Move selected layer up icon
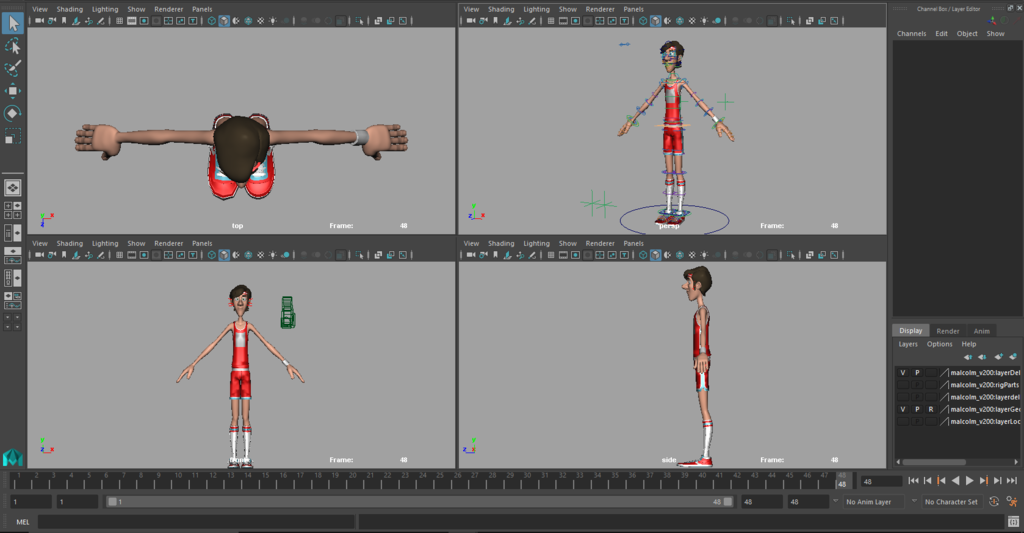Screen dimensions: 1024x533 (x=968, y=357)
